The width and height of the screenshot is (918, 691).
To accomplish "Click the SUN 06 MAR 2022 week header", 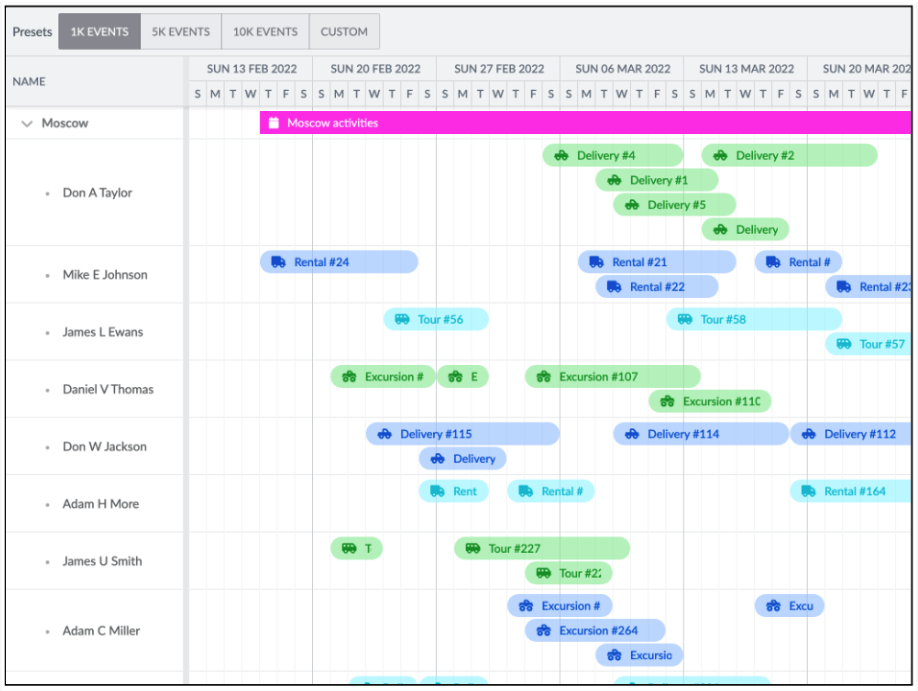I will pos(622,69).
